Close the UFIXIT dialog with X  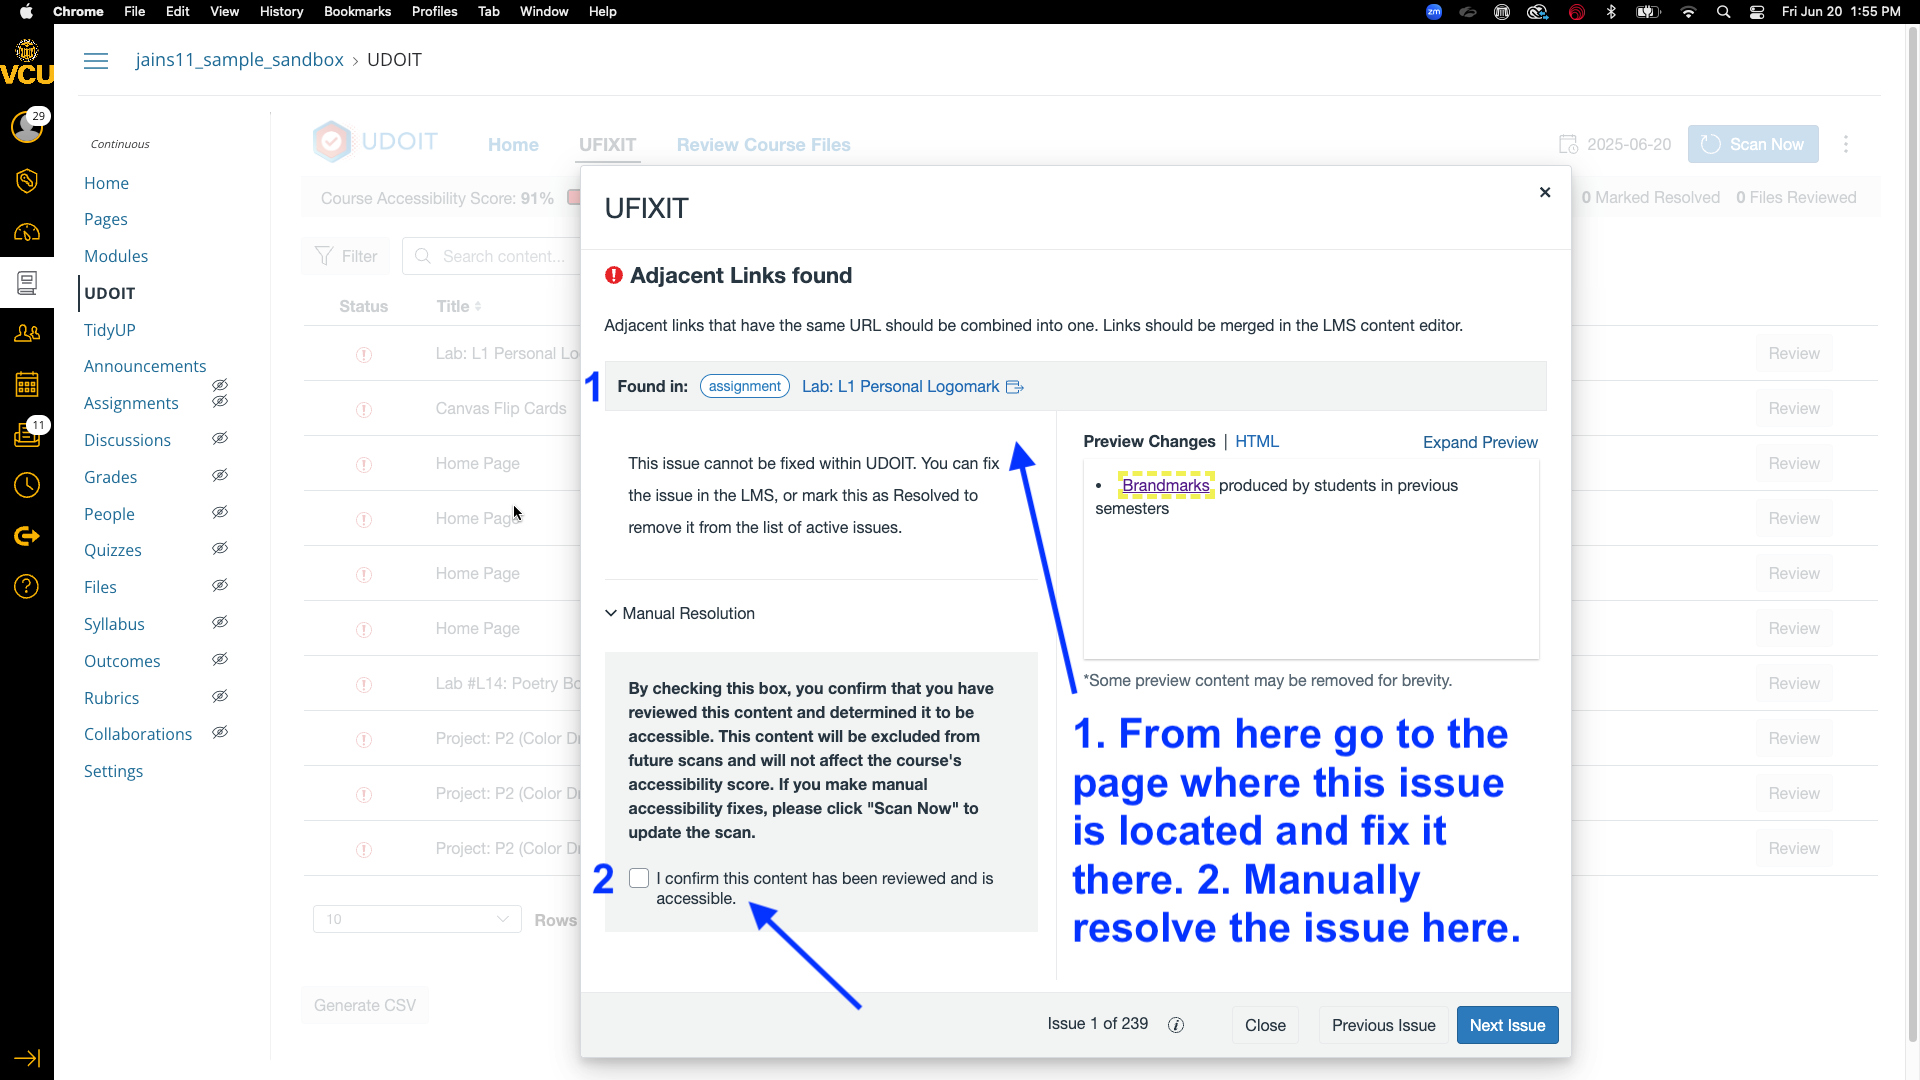click(x=1545, y=192)
